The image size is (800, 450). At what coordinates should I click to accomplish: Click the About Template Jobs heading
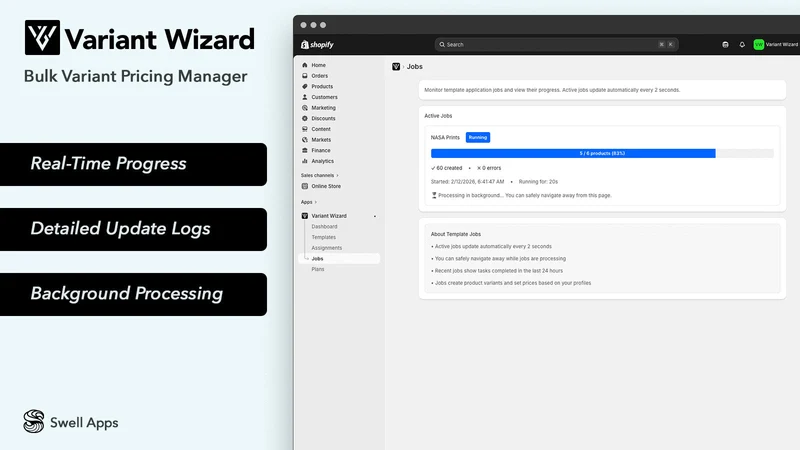[456, 234]
